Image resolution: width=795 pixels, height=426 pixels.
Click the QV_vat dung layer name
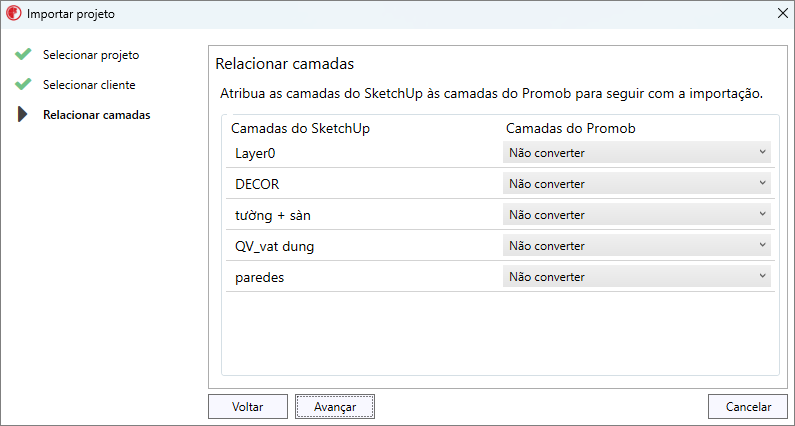click(x=274, y=247)
